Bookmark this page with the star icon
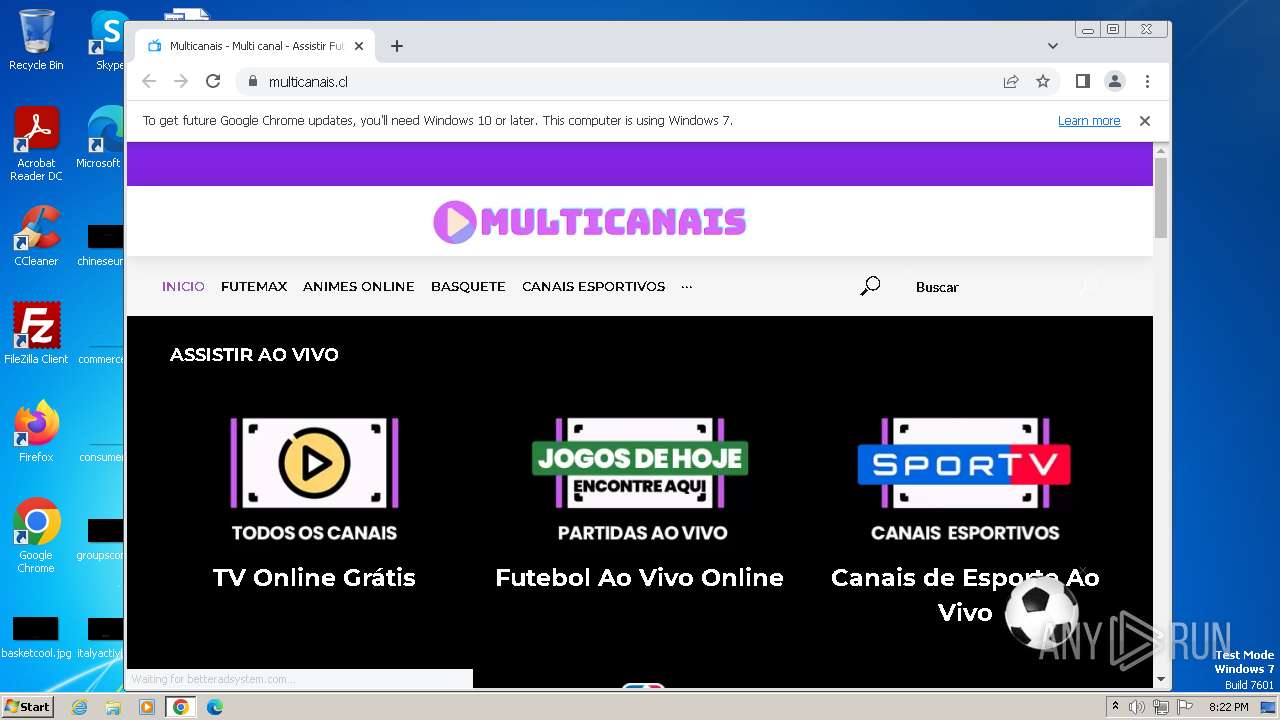This screenshot has width=1280, height=720. [1043, 81]
